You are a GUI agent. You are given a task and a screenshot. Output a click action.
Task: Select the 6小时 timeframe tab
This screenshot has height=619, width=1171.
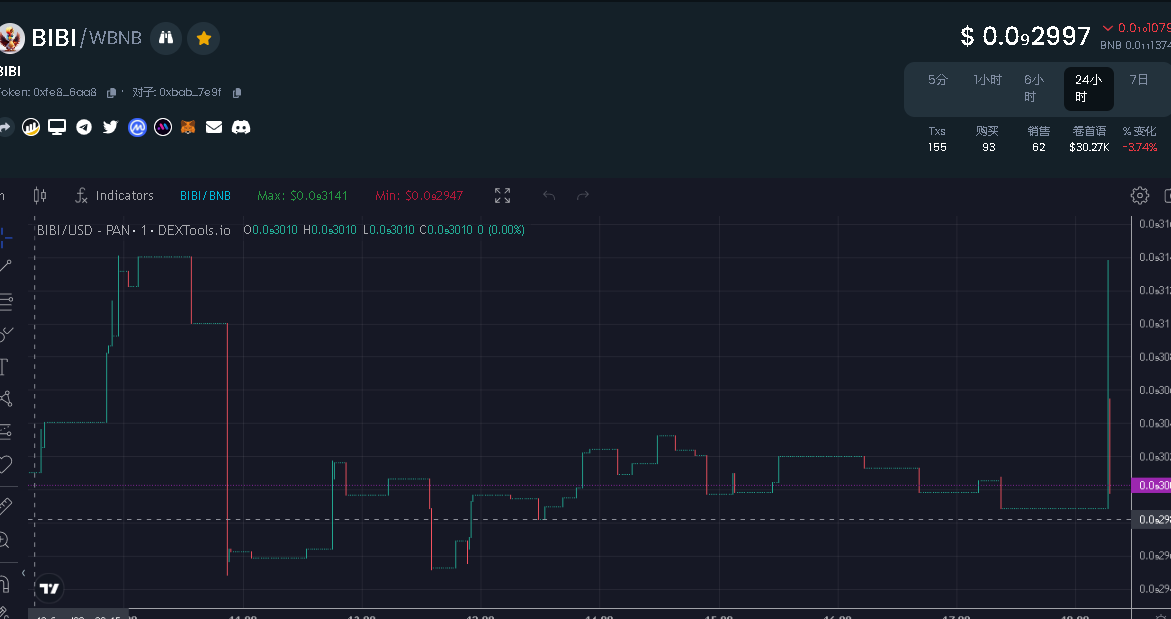tap(1034, 88)
